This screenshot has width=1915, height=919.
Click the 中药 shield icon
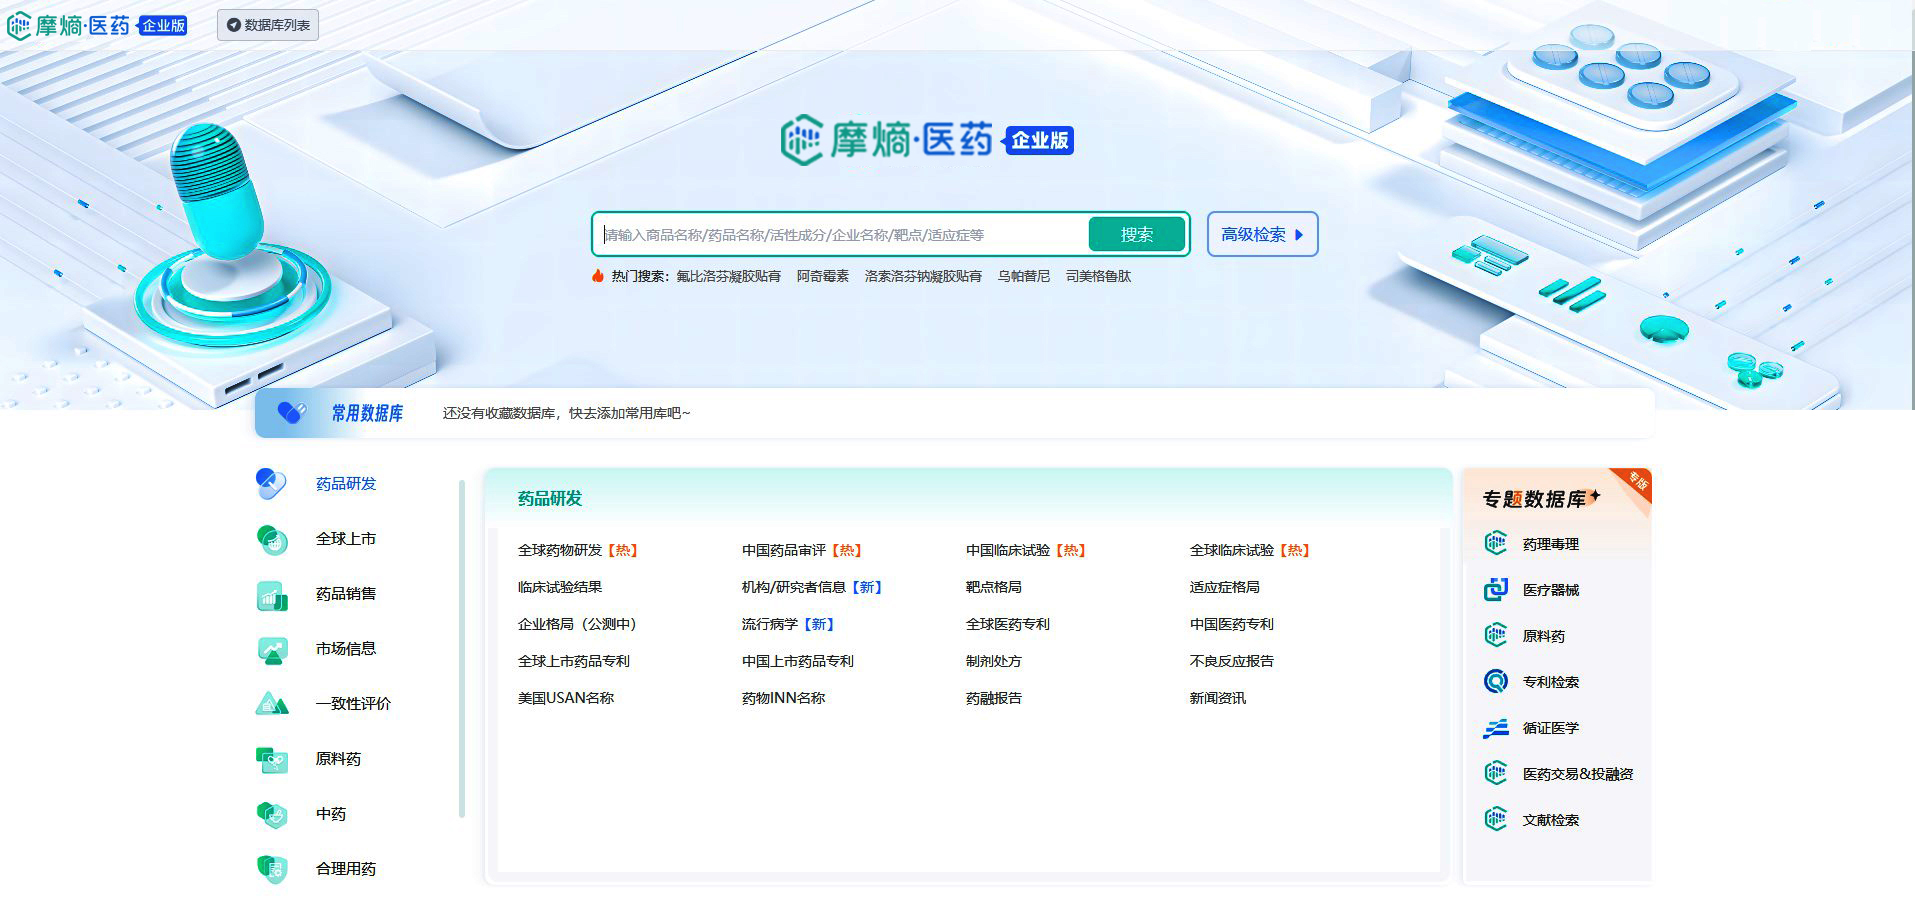(272, 815)
